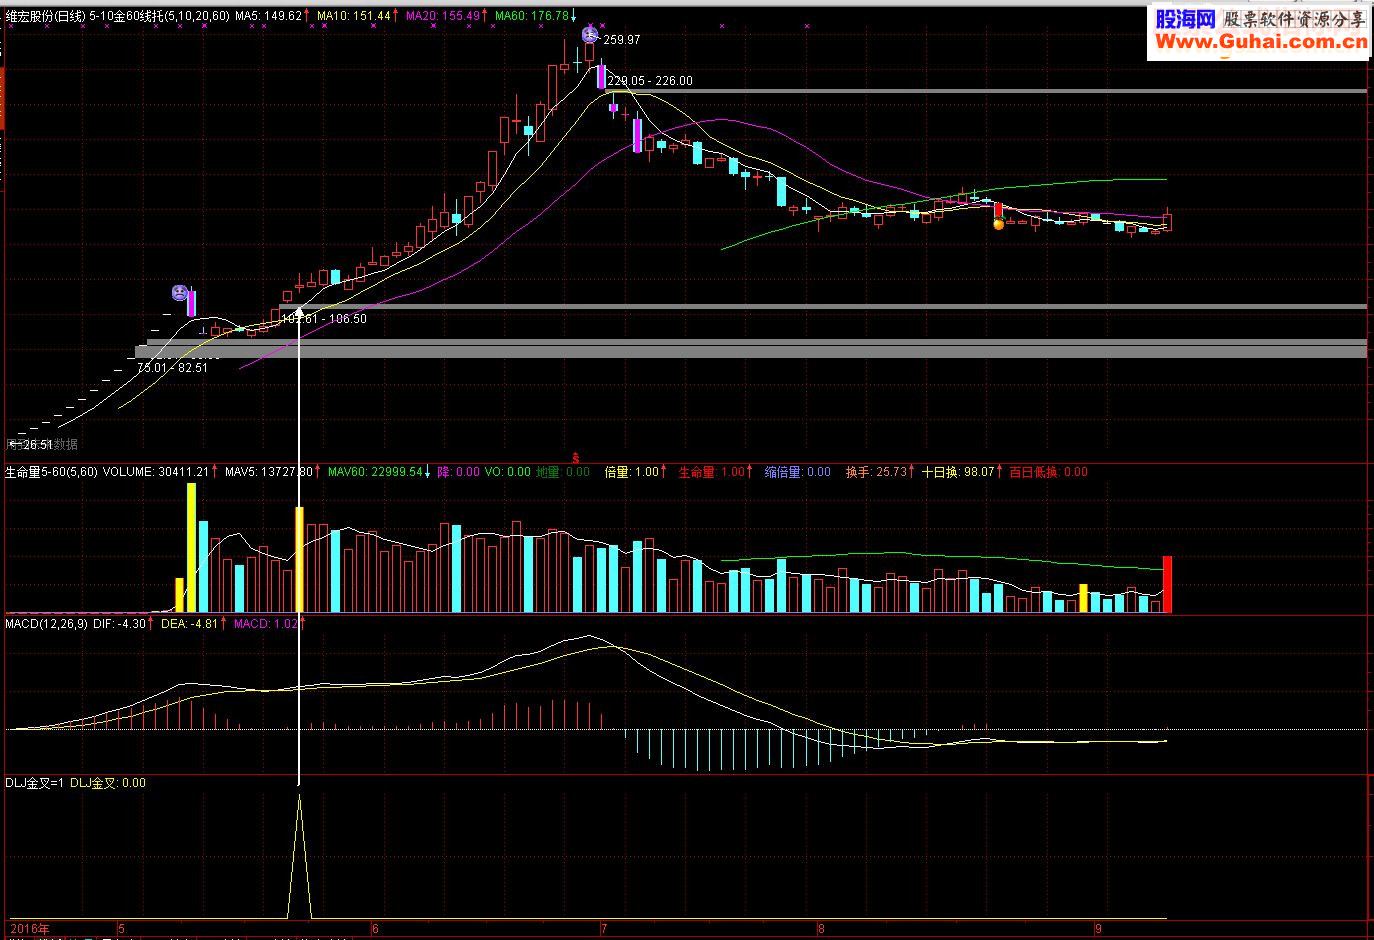
Task: Click the yellow DLJ golden cross spike
Action: (x=299, y=857)
